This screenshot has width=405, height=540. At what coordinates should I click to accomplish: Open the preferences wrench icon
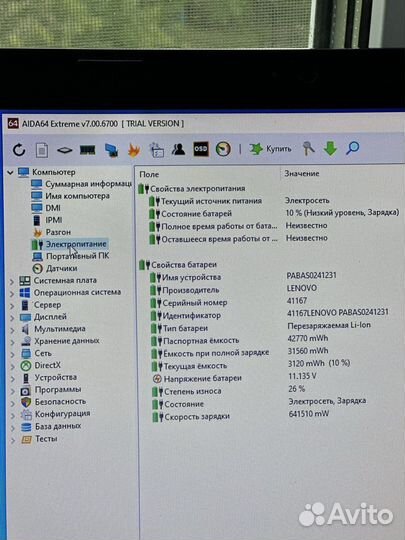309,149
